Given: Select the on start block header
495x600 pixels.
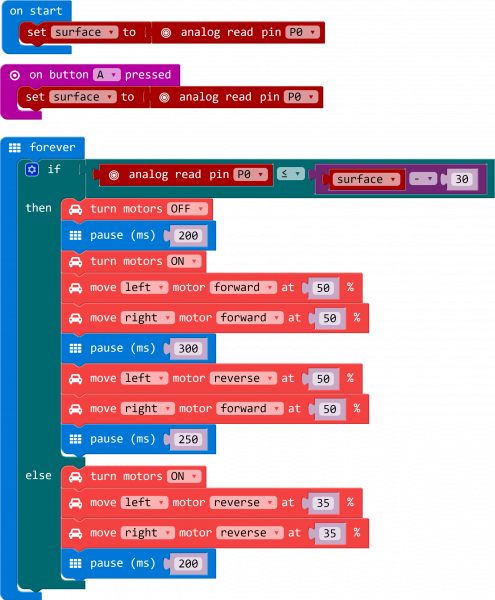Looking at the screenshot, I should click(x=36, y=11).
